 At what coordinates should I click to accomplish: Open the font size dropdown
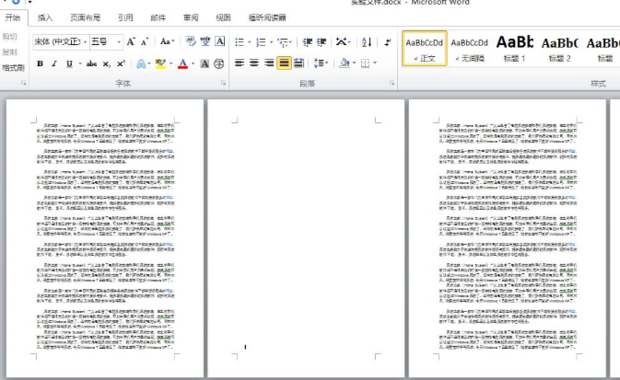pyautogui.click(x=106, y=42)
